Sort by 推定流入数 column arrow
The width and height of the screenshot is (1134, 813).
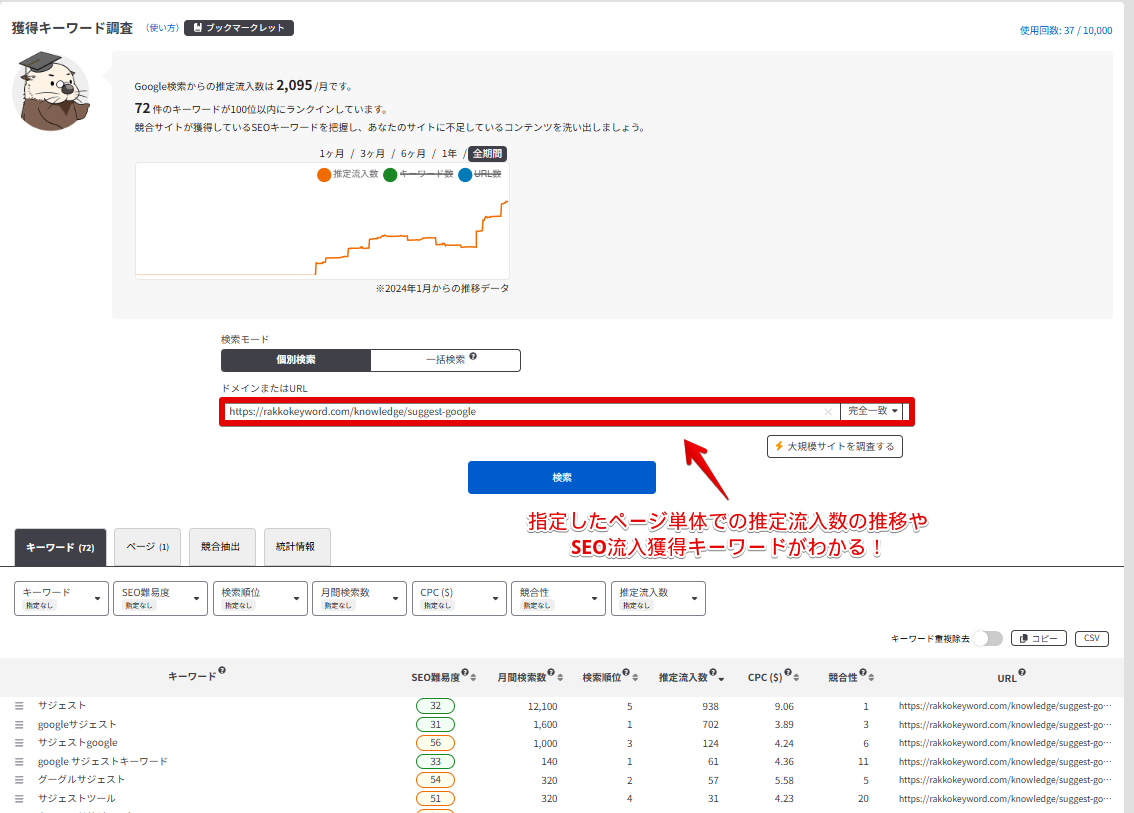[721, 678]
